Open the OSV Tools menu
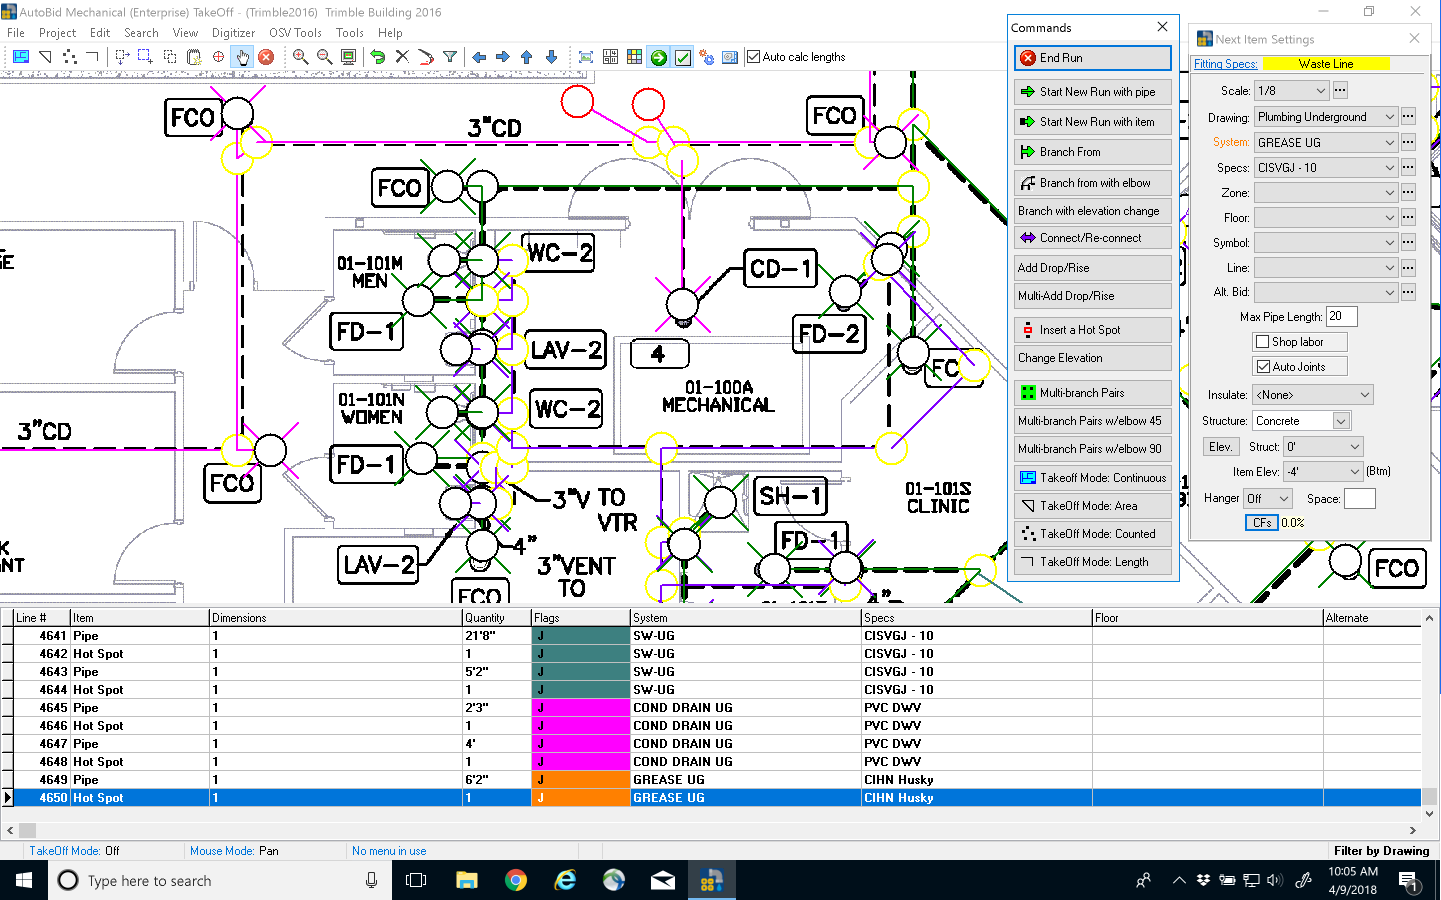 [x=295, y=32]
